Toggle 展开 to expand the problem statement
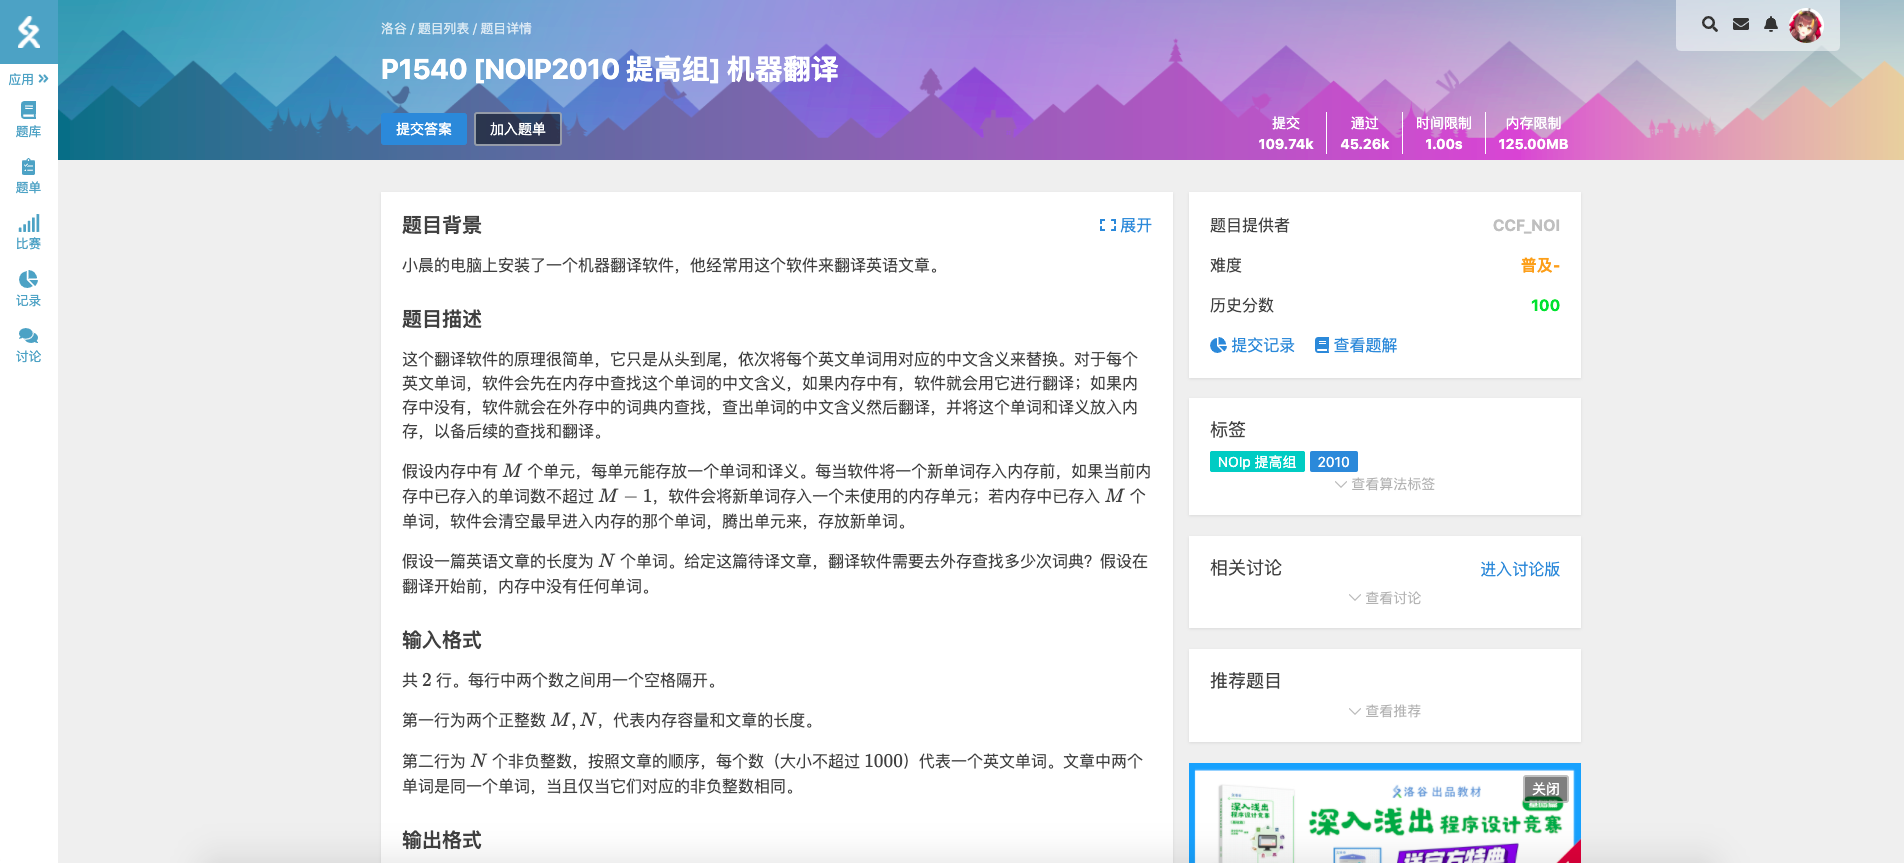The image size is (1904, 863). tap(1126, 225)
